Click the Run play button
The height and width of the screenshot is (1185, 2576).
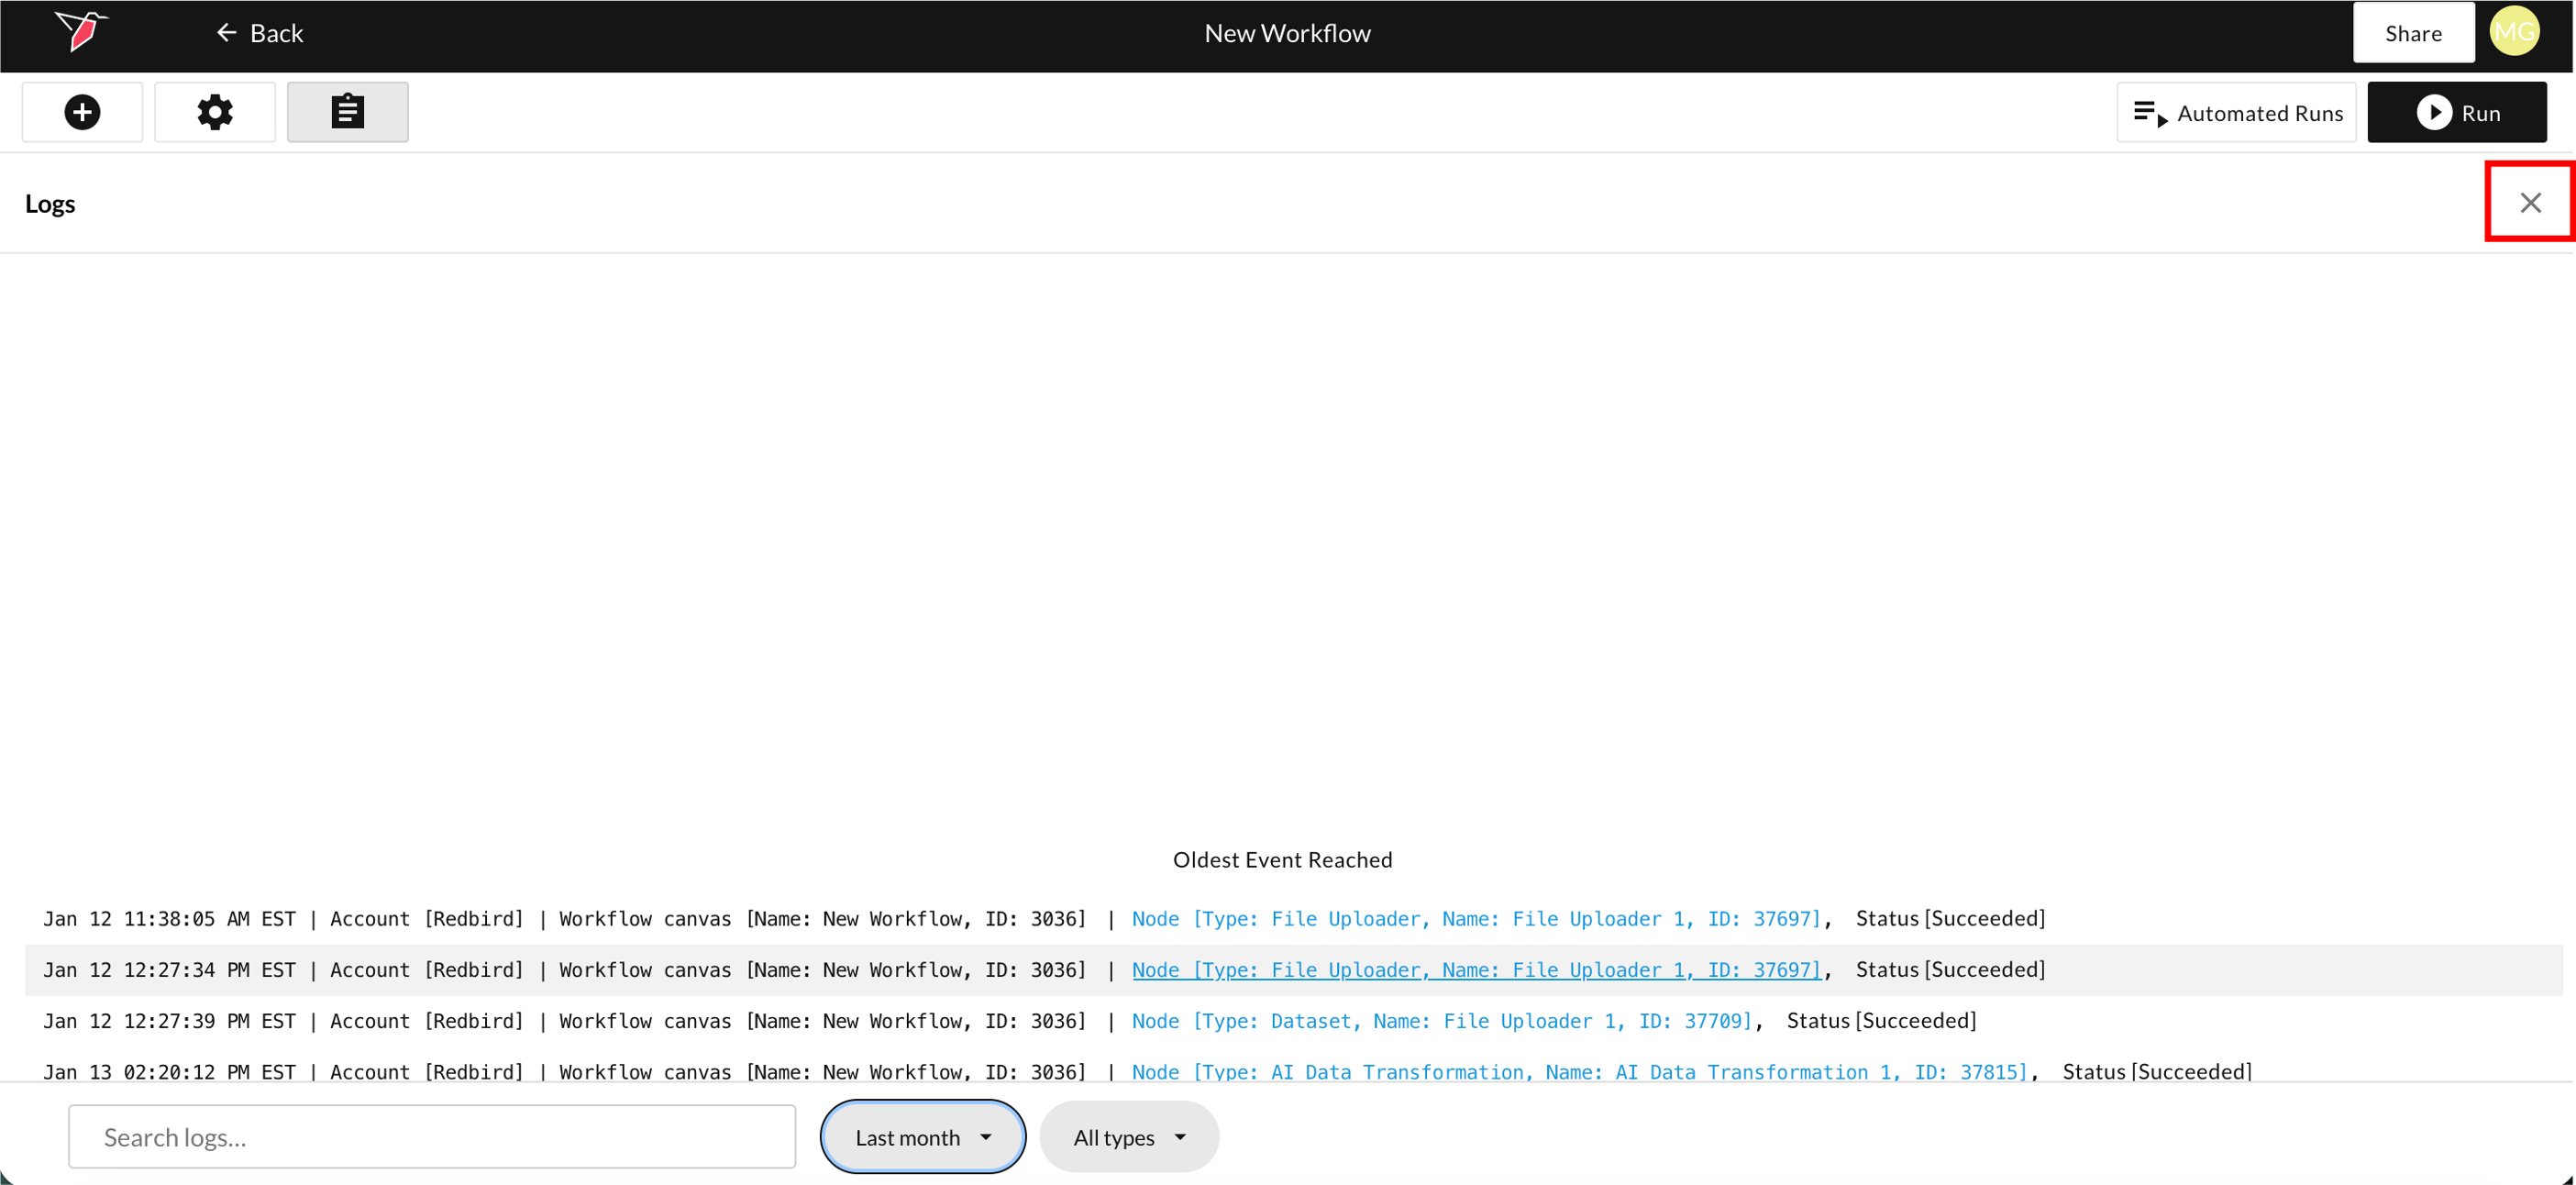pyautogui.click(x=2456, y=113)
